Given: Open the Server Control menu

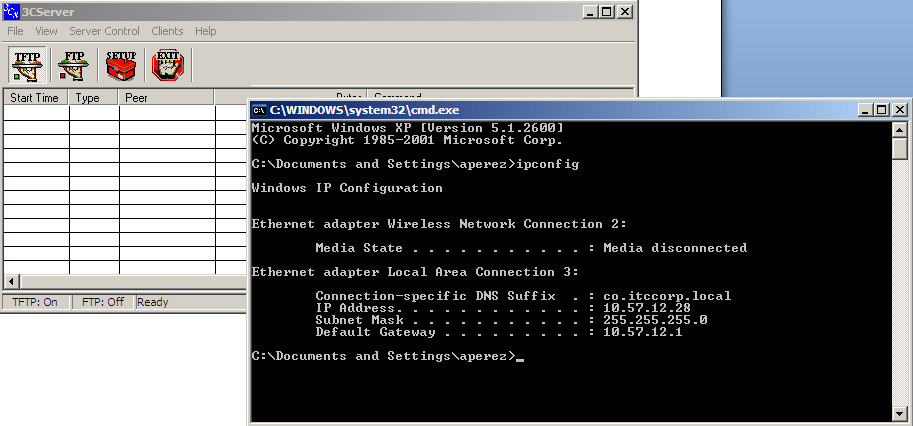Looking at the screenshot, I should click(x=104, y=31).
